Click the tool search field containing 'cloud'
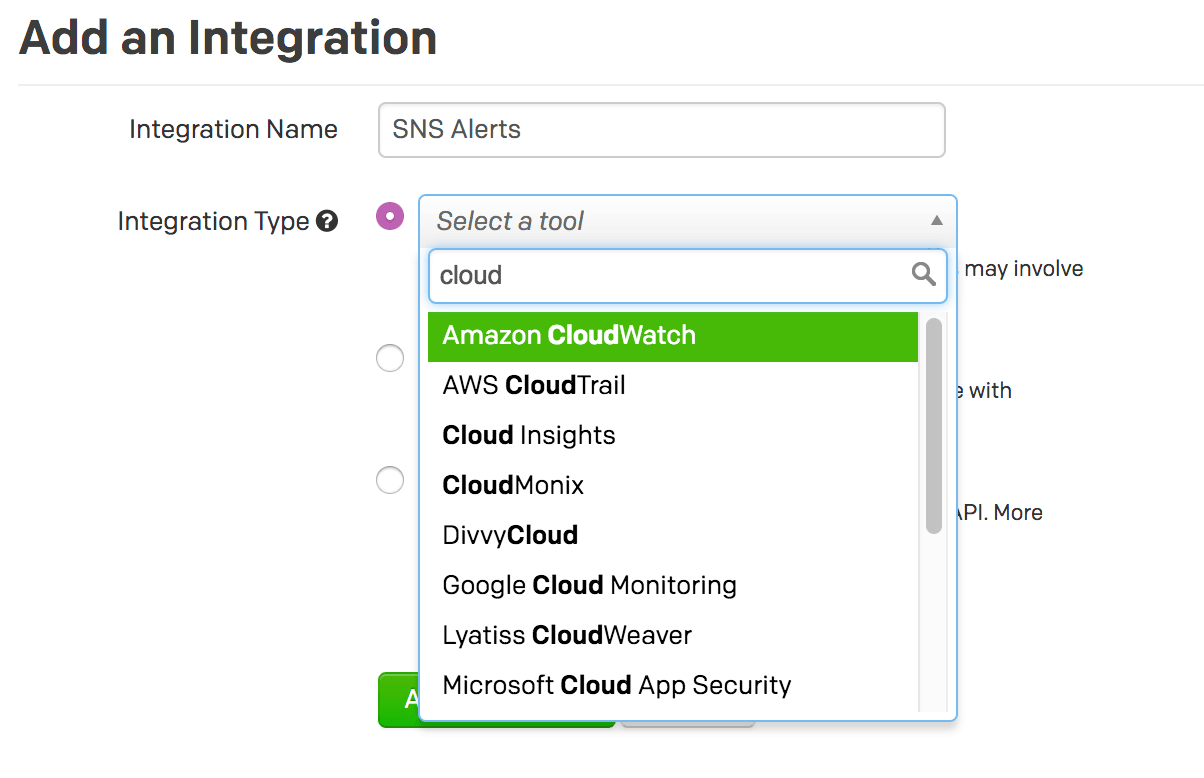 tap(688, 276)
